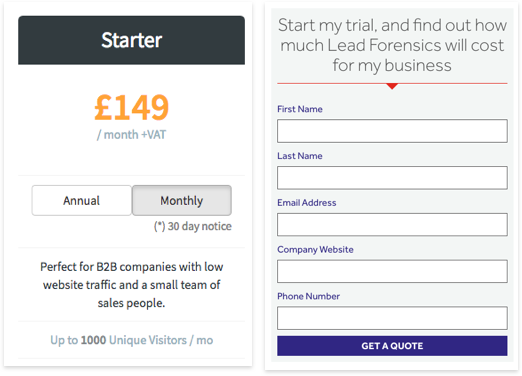
Task: Focus the Company Website input field
Action: pyautogui.click(x=392, y=271)
